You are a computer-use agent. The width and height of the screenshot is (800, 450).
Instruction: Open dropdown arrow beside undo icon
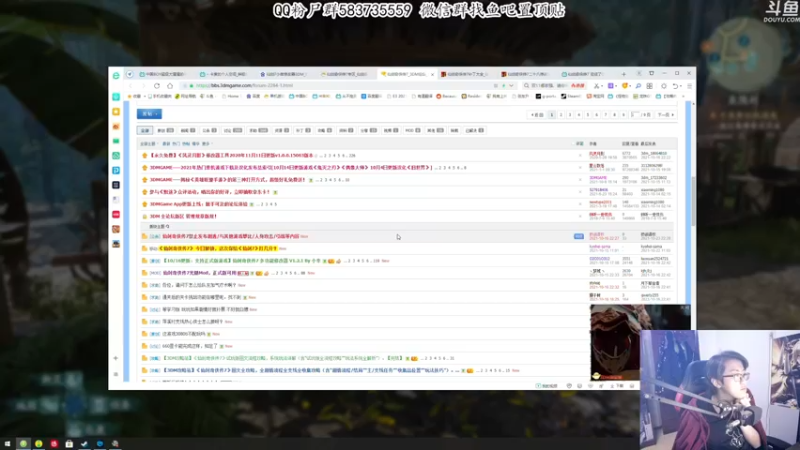point(681,86)
